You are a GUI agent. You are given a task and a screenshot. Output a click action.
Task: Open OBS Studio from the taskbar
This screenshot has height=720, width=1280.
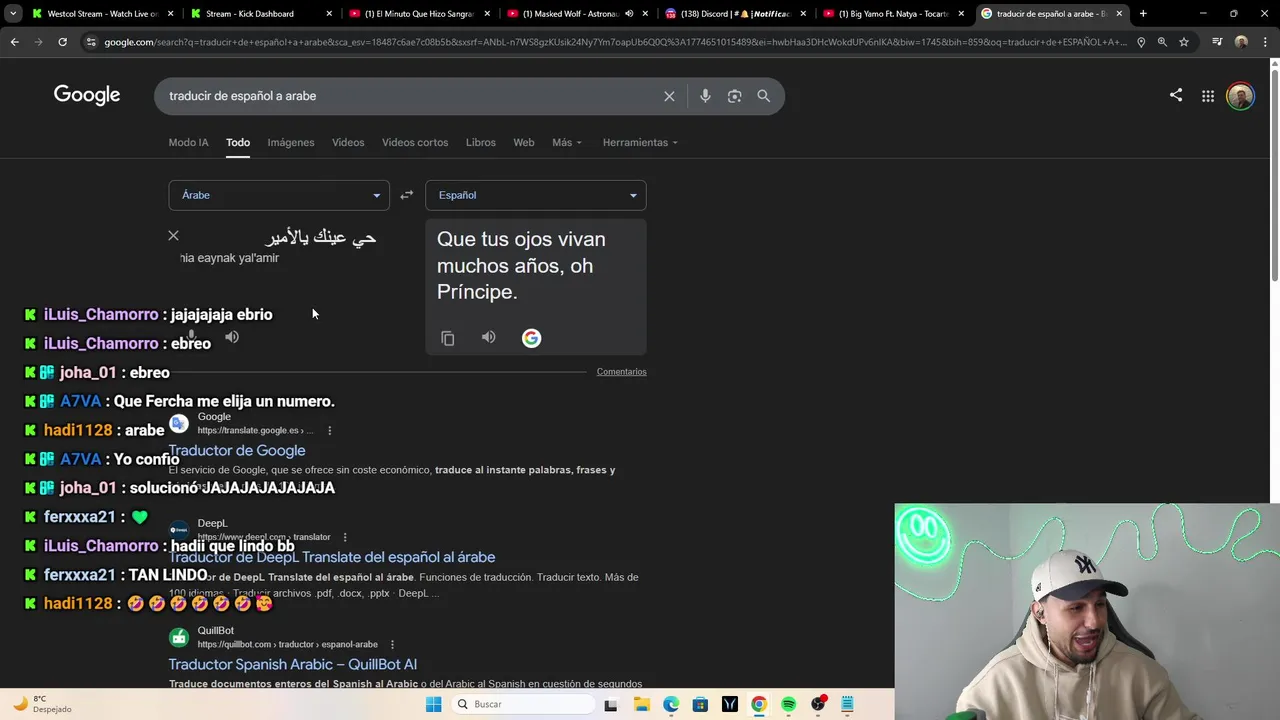pos(818,704)
